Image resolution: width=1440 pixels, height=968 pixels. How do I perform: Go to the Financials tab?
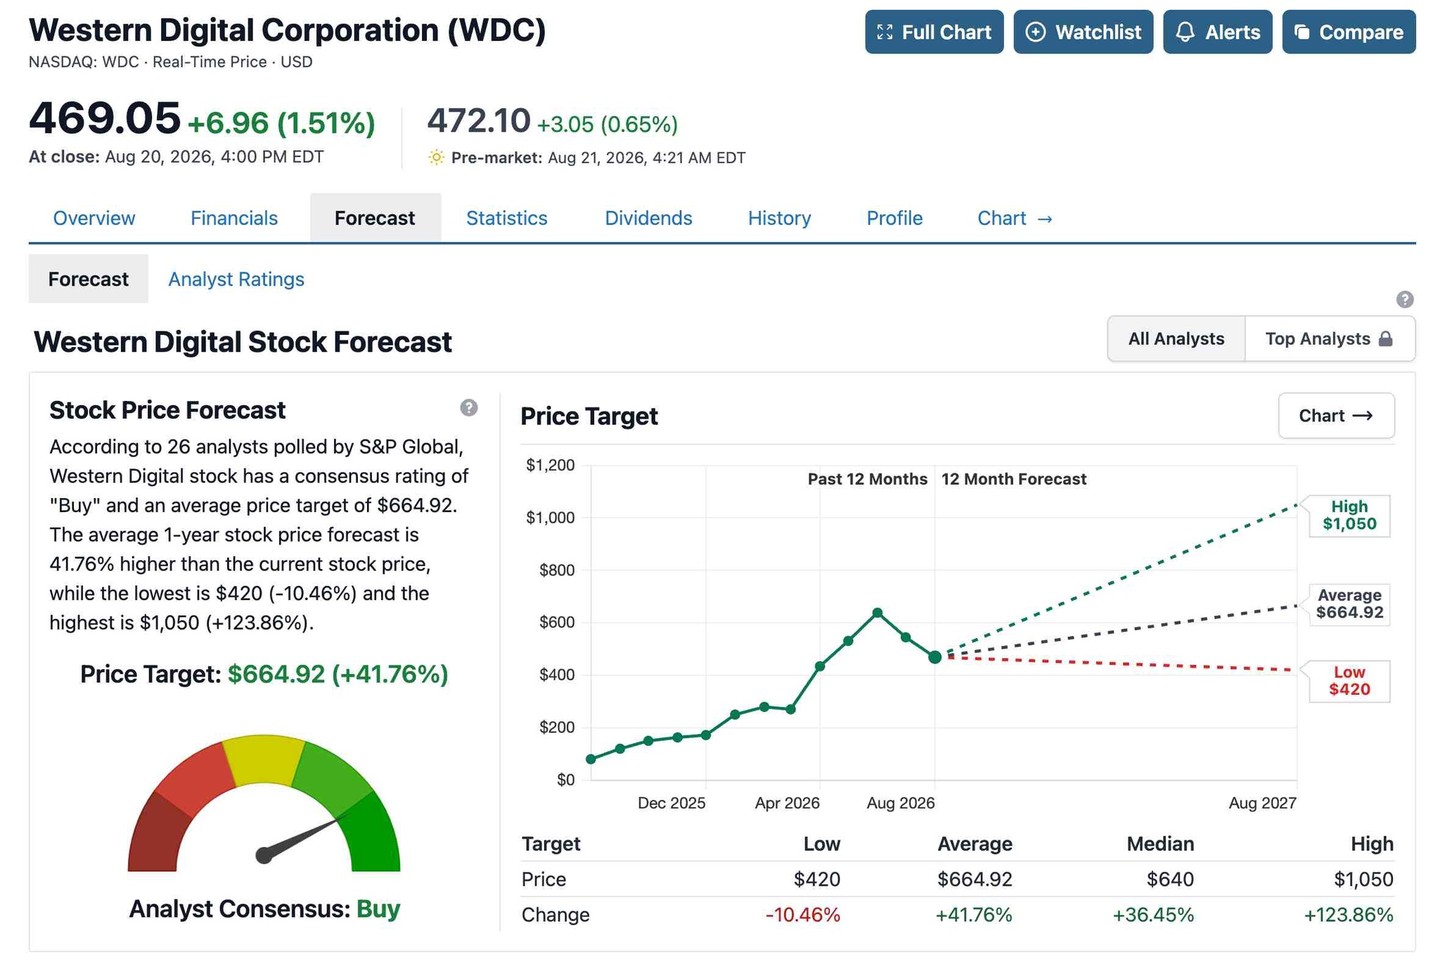(234, 218)
